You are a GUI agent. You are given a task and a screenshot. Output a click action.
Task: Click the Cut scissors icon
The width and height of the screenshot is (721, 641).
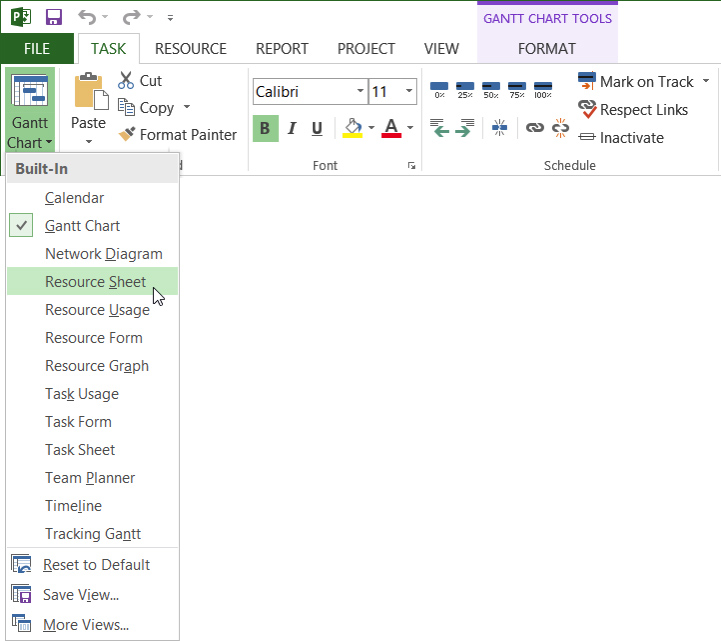(126, 80)
